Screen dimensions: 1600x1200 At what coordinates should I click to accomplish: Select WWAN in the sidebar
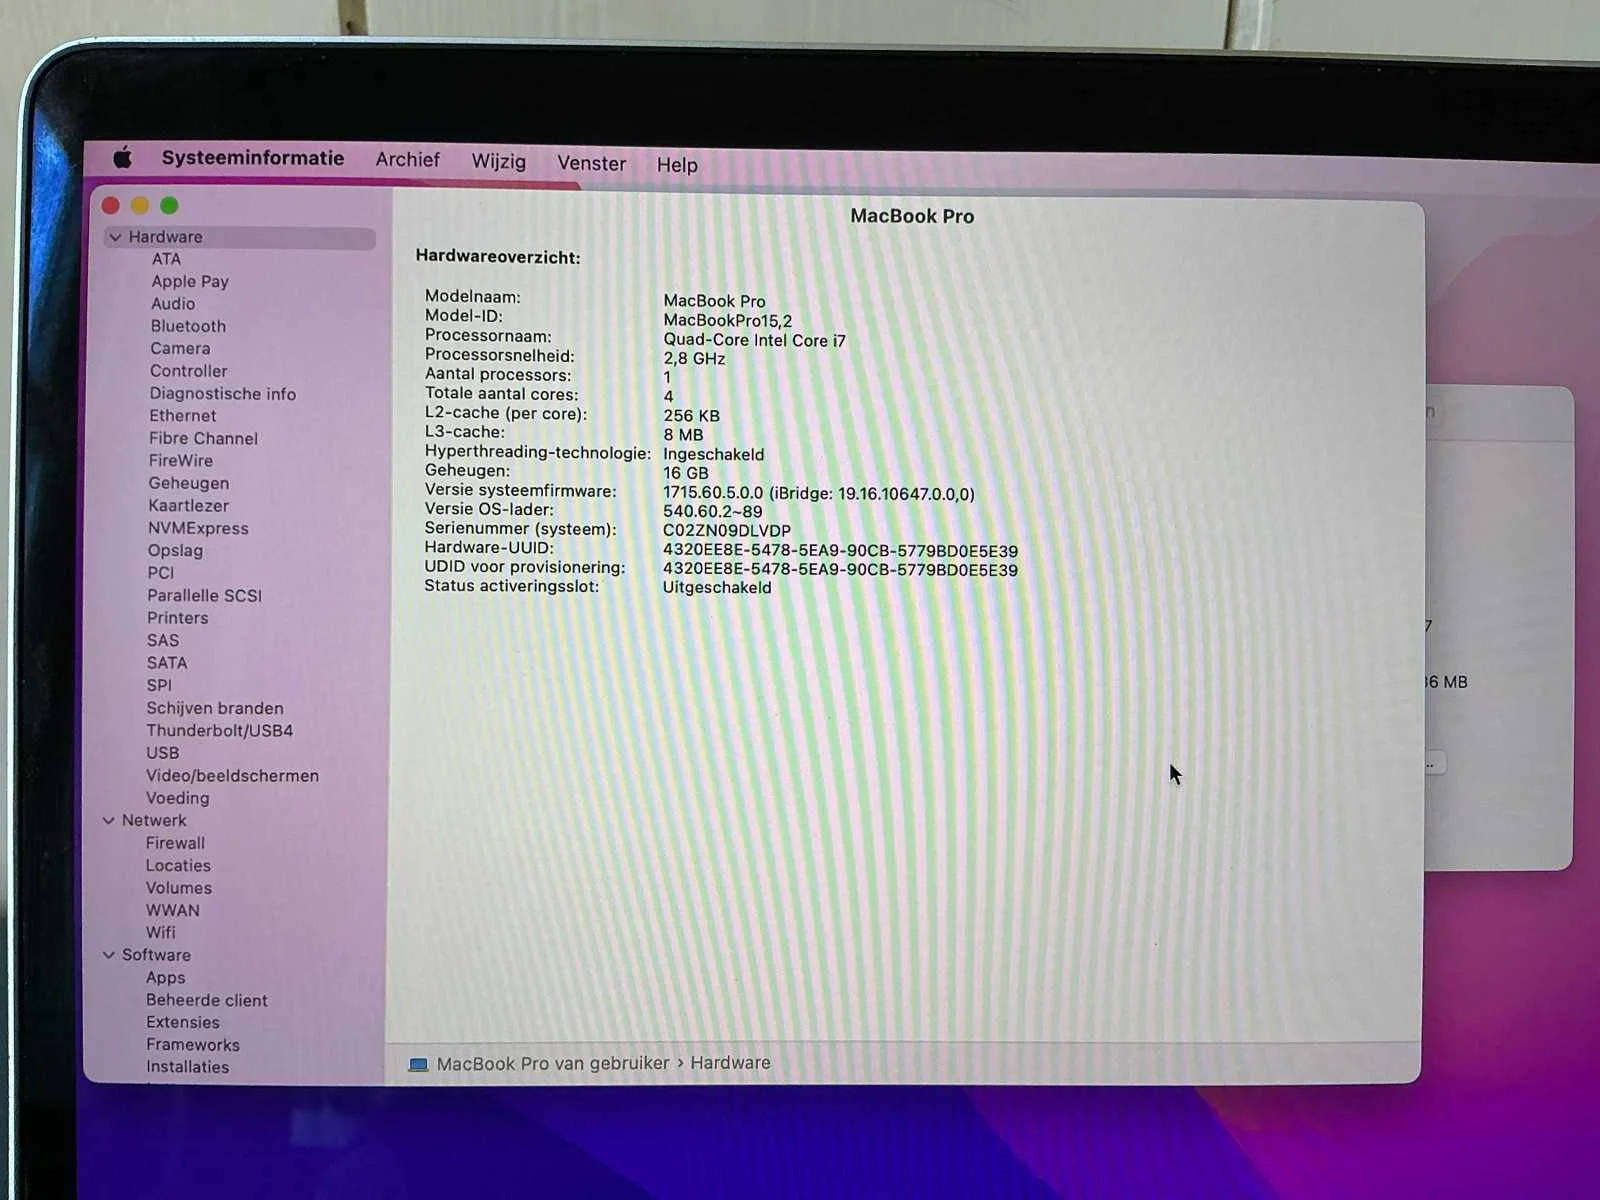[x=173, y=910]
